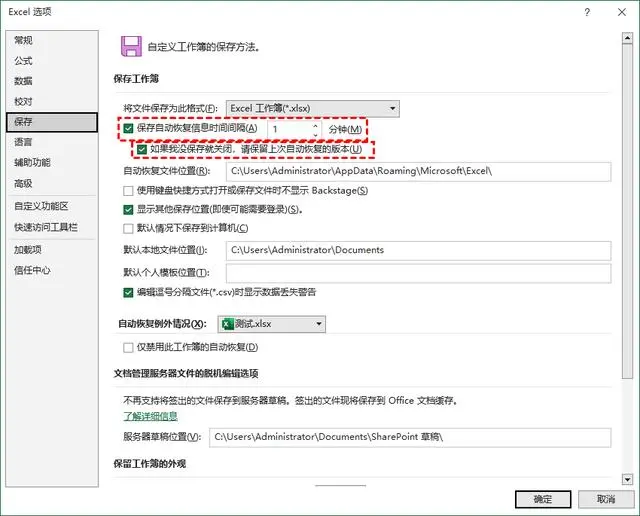Viewport: 640px width, 516px height.
Task: Increase autosave minutes with up arrow
Action: (x=315, y=125)
